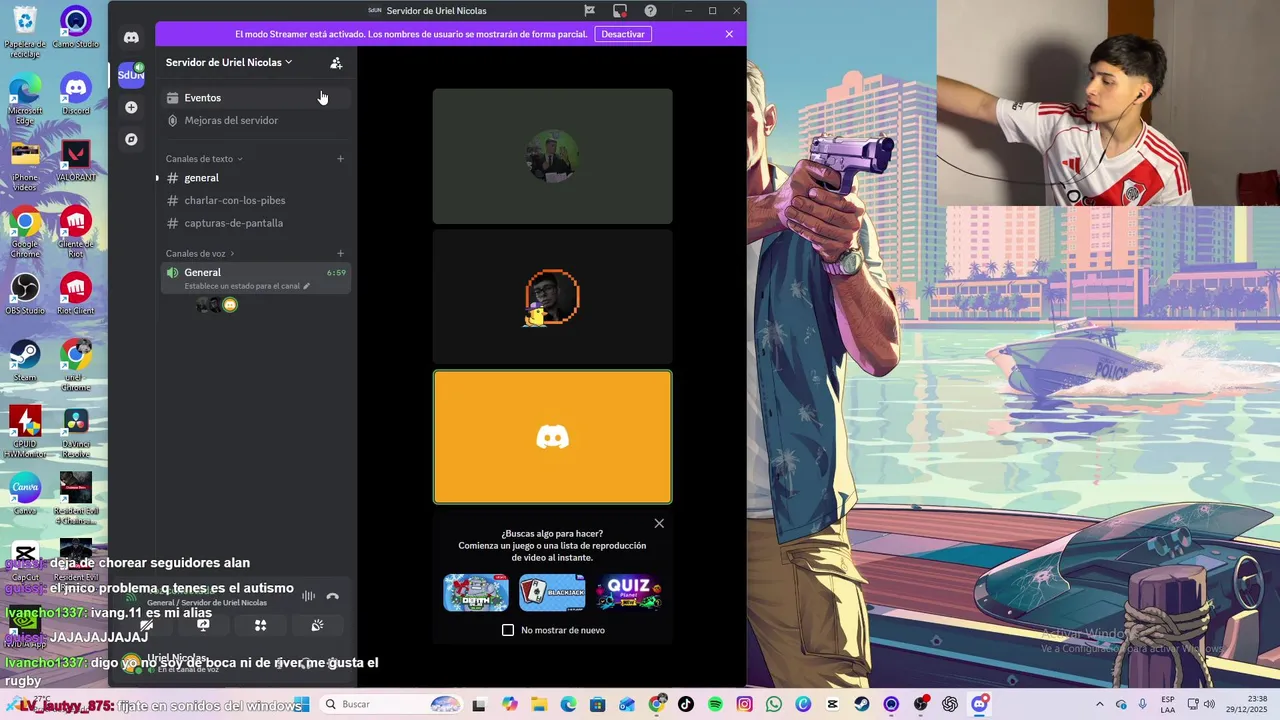Open the Discord help question mark icon

click(x=650, y=11)
